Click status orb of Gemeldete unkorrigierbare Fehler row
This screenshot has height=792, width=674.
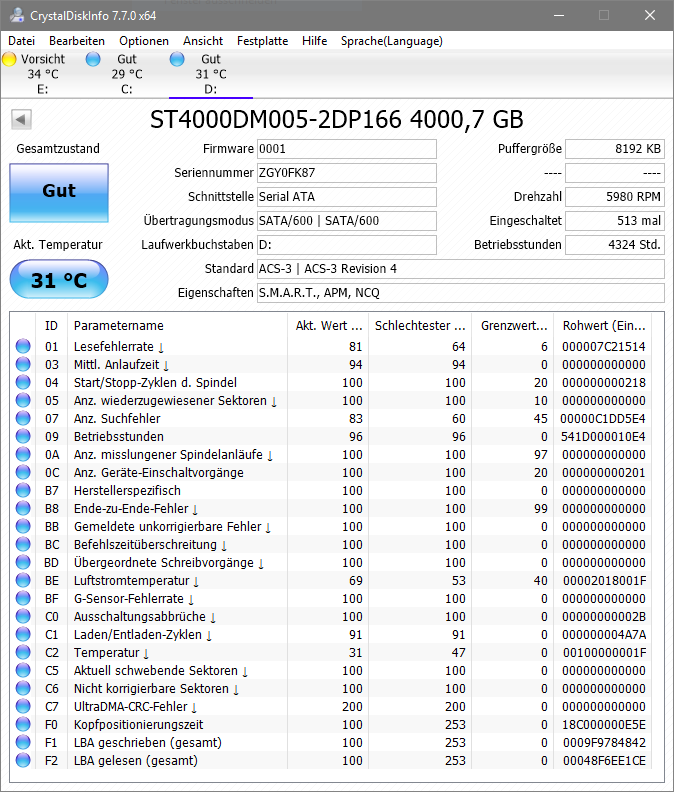coord(23,526)
